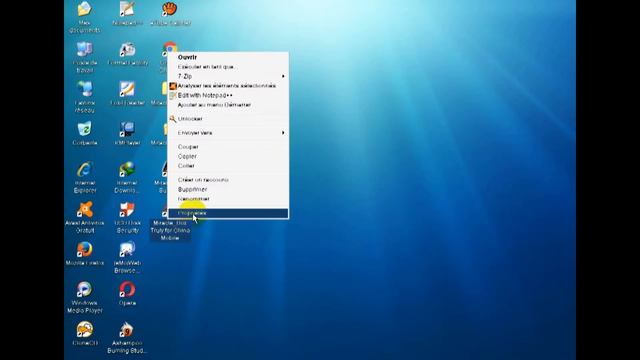Viewport: 640px width, 360px height.
Task: Click the Unlocker wand icon in menu
Action: click(173, 119)
